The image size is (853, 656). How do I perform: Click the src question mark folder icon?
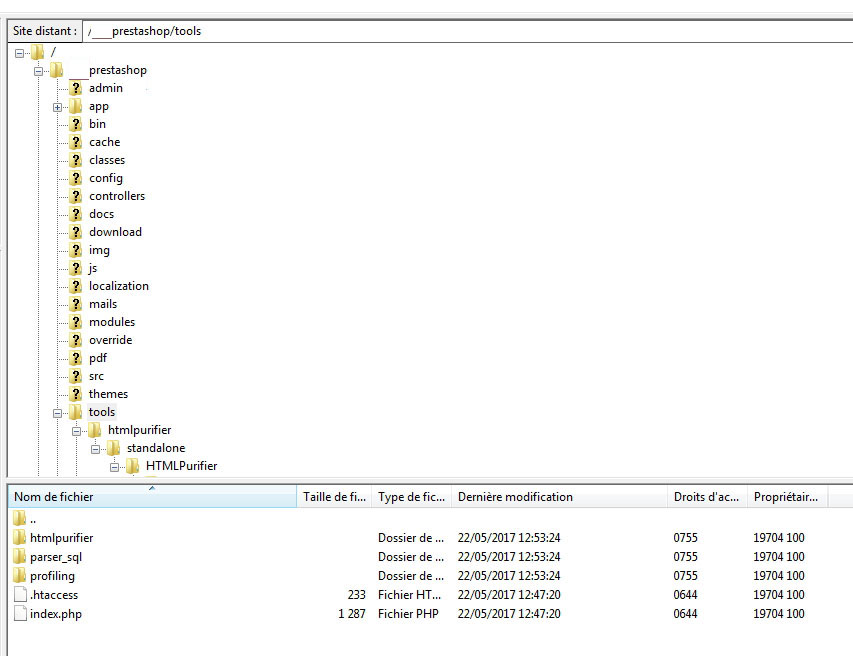tap(76, 375)
